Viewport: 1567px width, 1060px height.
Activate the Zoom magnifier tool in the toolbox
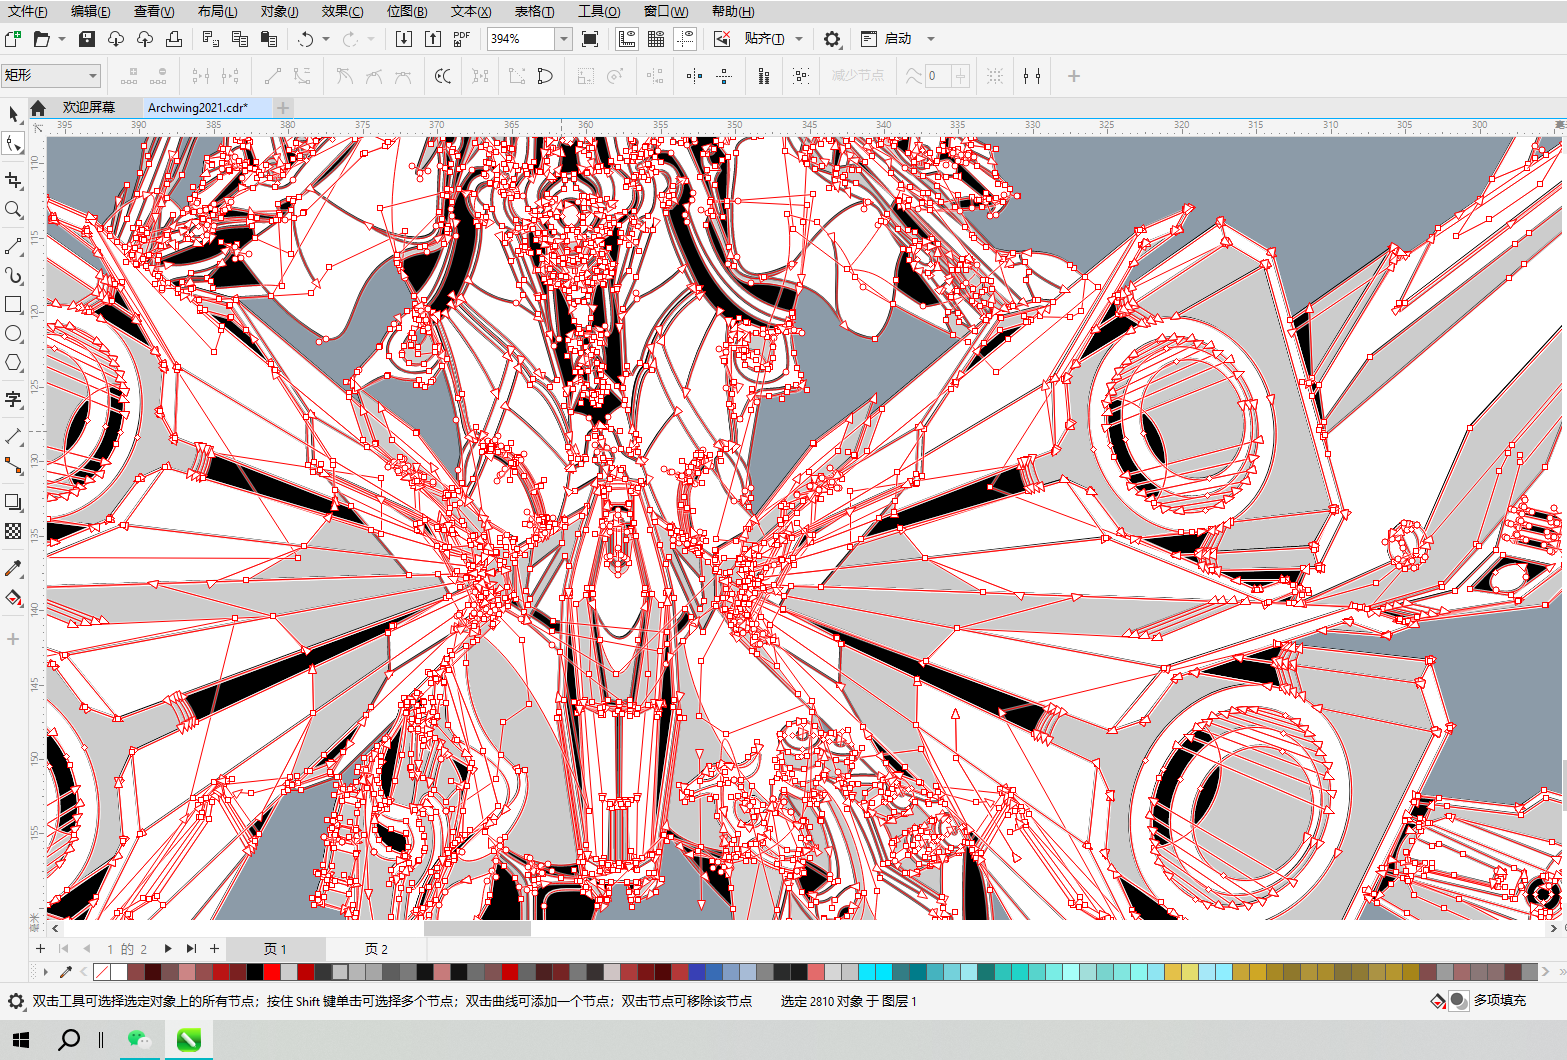[x=13, y=210]
